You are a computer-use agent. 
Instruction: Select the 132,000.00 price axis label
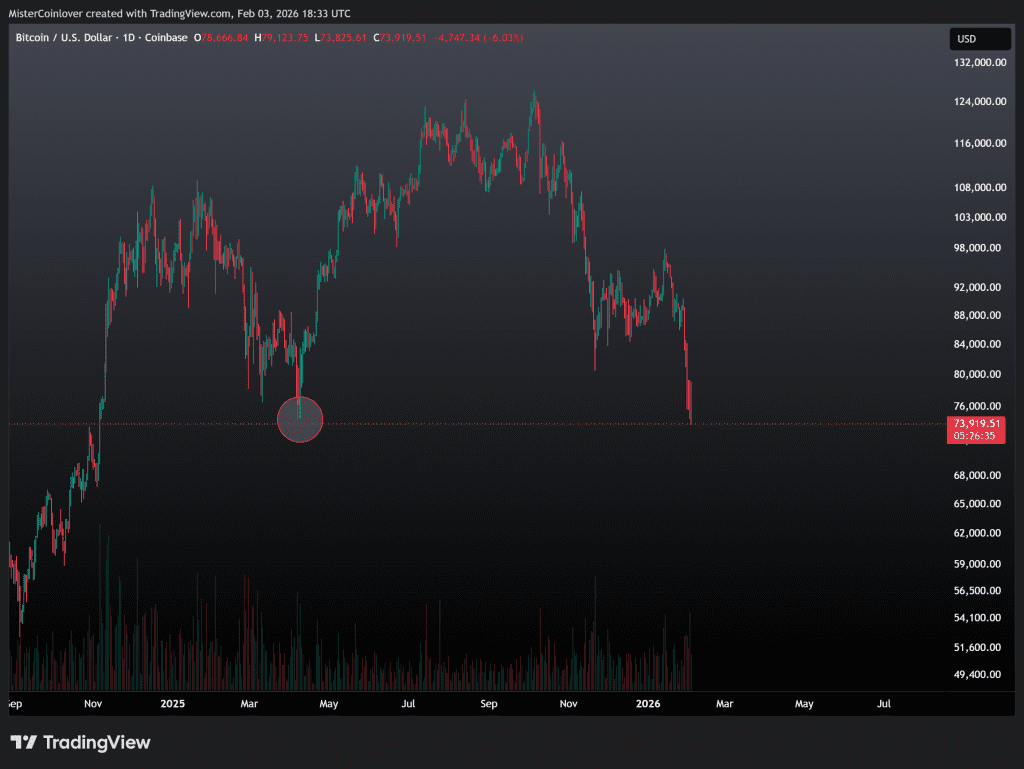pos(975,62)
